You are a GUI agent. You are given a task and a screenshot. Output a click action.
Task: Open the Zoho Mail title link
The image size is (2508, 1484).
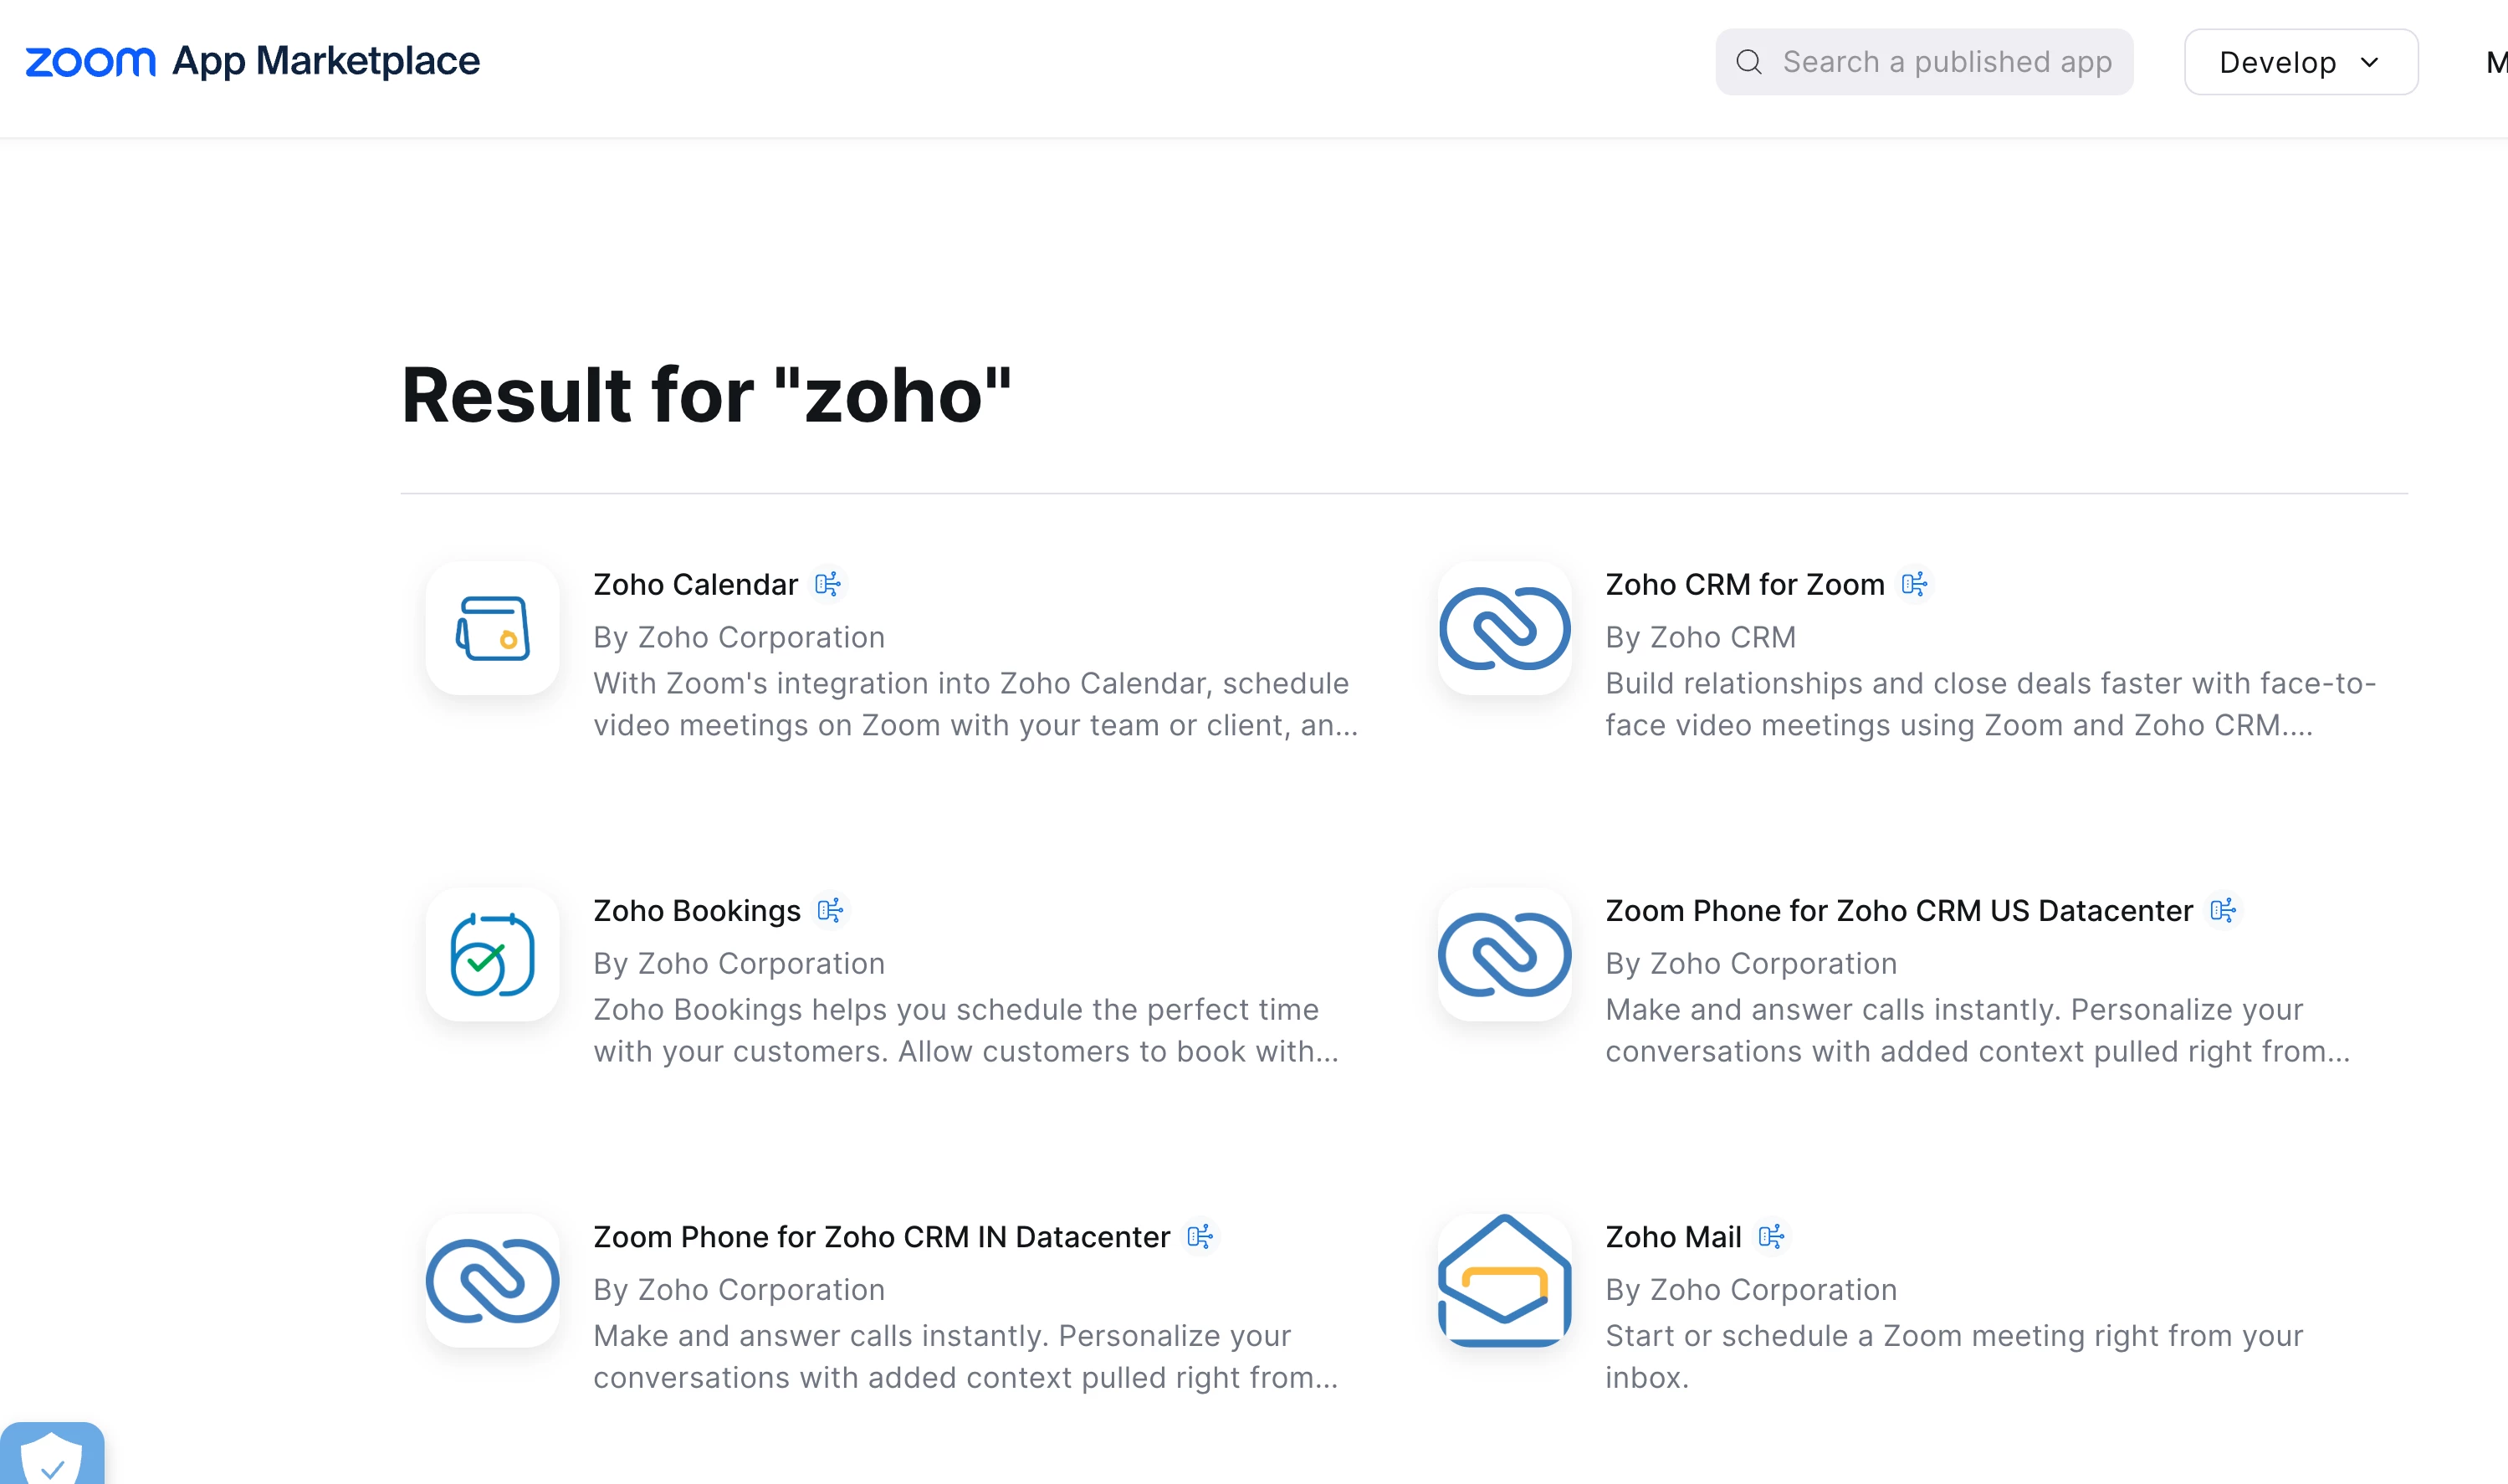(1673, 1237)
